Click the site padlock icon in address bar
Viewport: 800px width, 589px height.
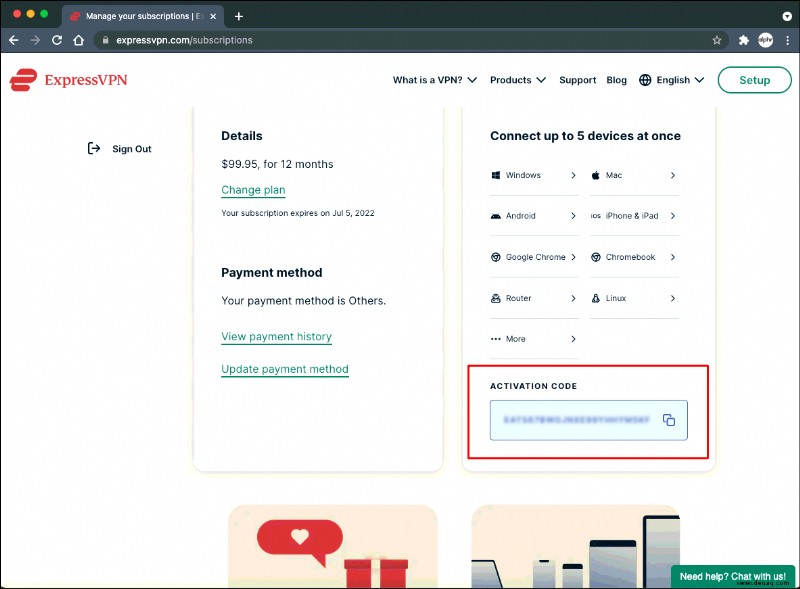pyautogui.click(x=106, y=40)
